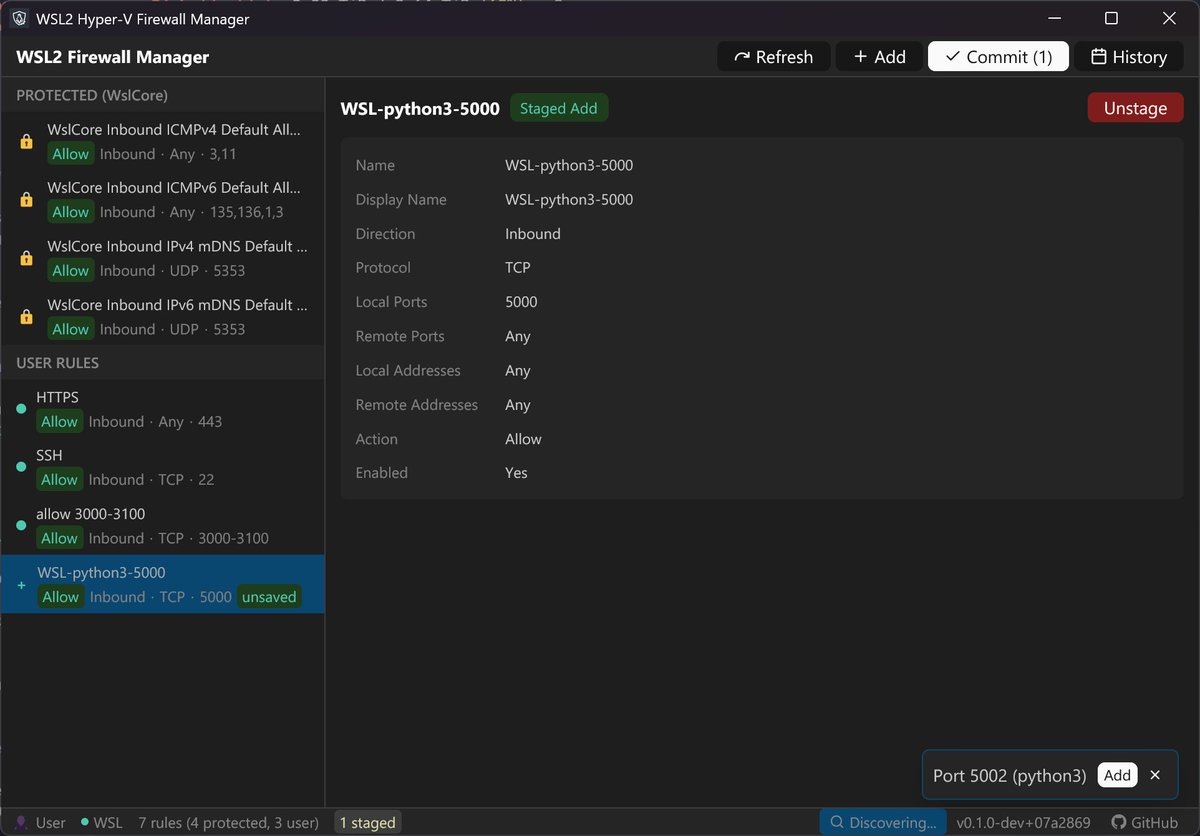Select the allow 3000-3100 rule
The width and height of the screenshot is (1200, 836).
[162, 526]
